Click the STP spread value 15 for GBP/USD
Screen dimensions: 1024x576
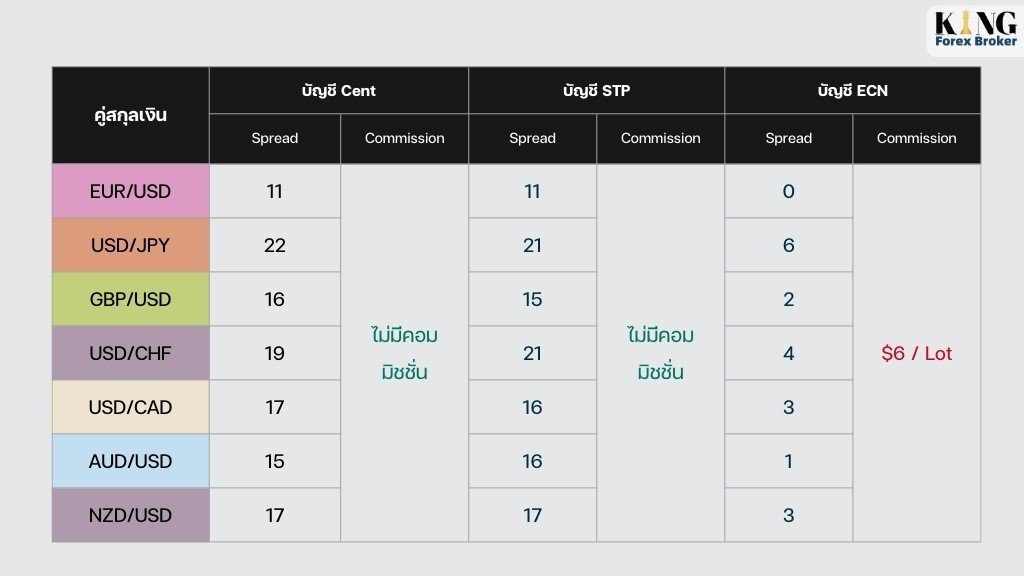coord(532,299)
